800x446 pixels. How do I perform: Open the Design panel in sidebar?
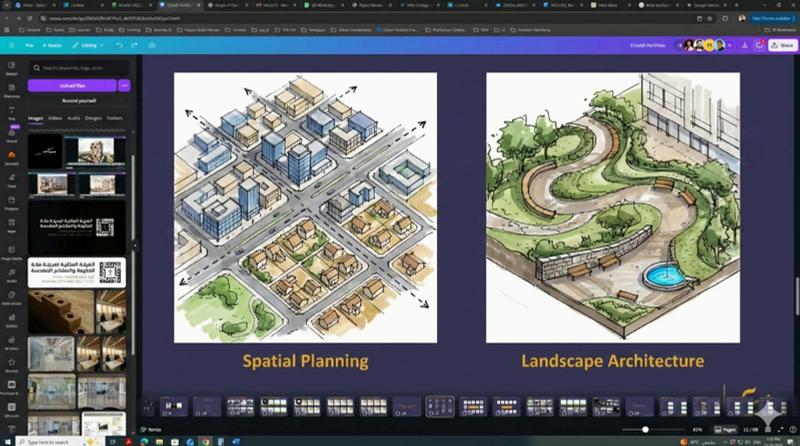(11, 68)
